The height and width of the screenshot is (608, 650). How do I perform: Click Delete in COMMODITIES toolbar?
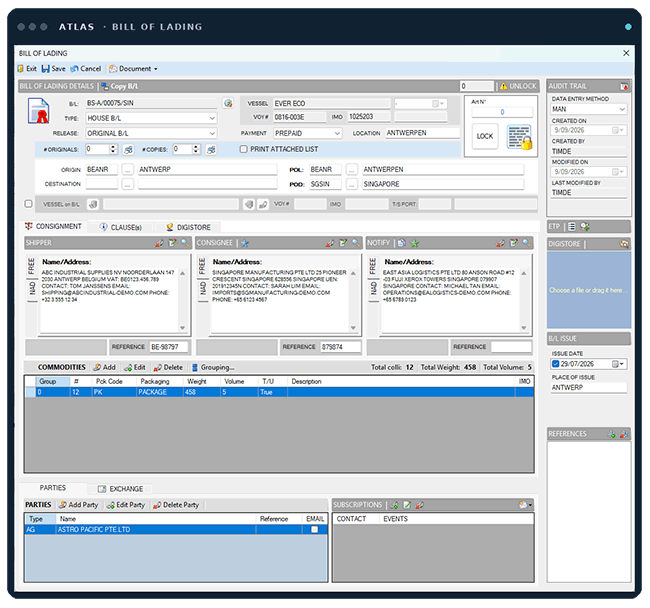coord(168,367)
